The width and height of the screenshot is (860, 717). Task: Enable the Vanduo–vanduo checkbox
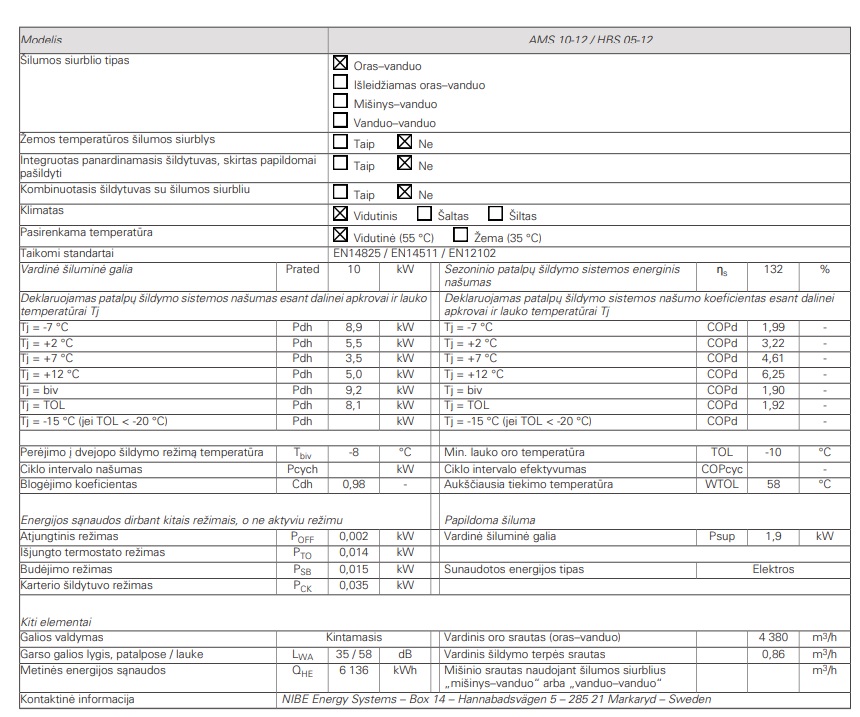340,121
